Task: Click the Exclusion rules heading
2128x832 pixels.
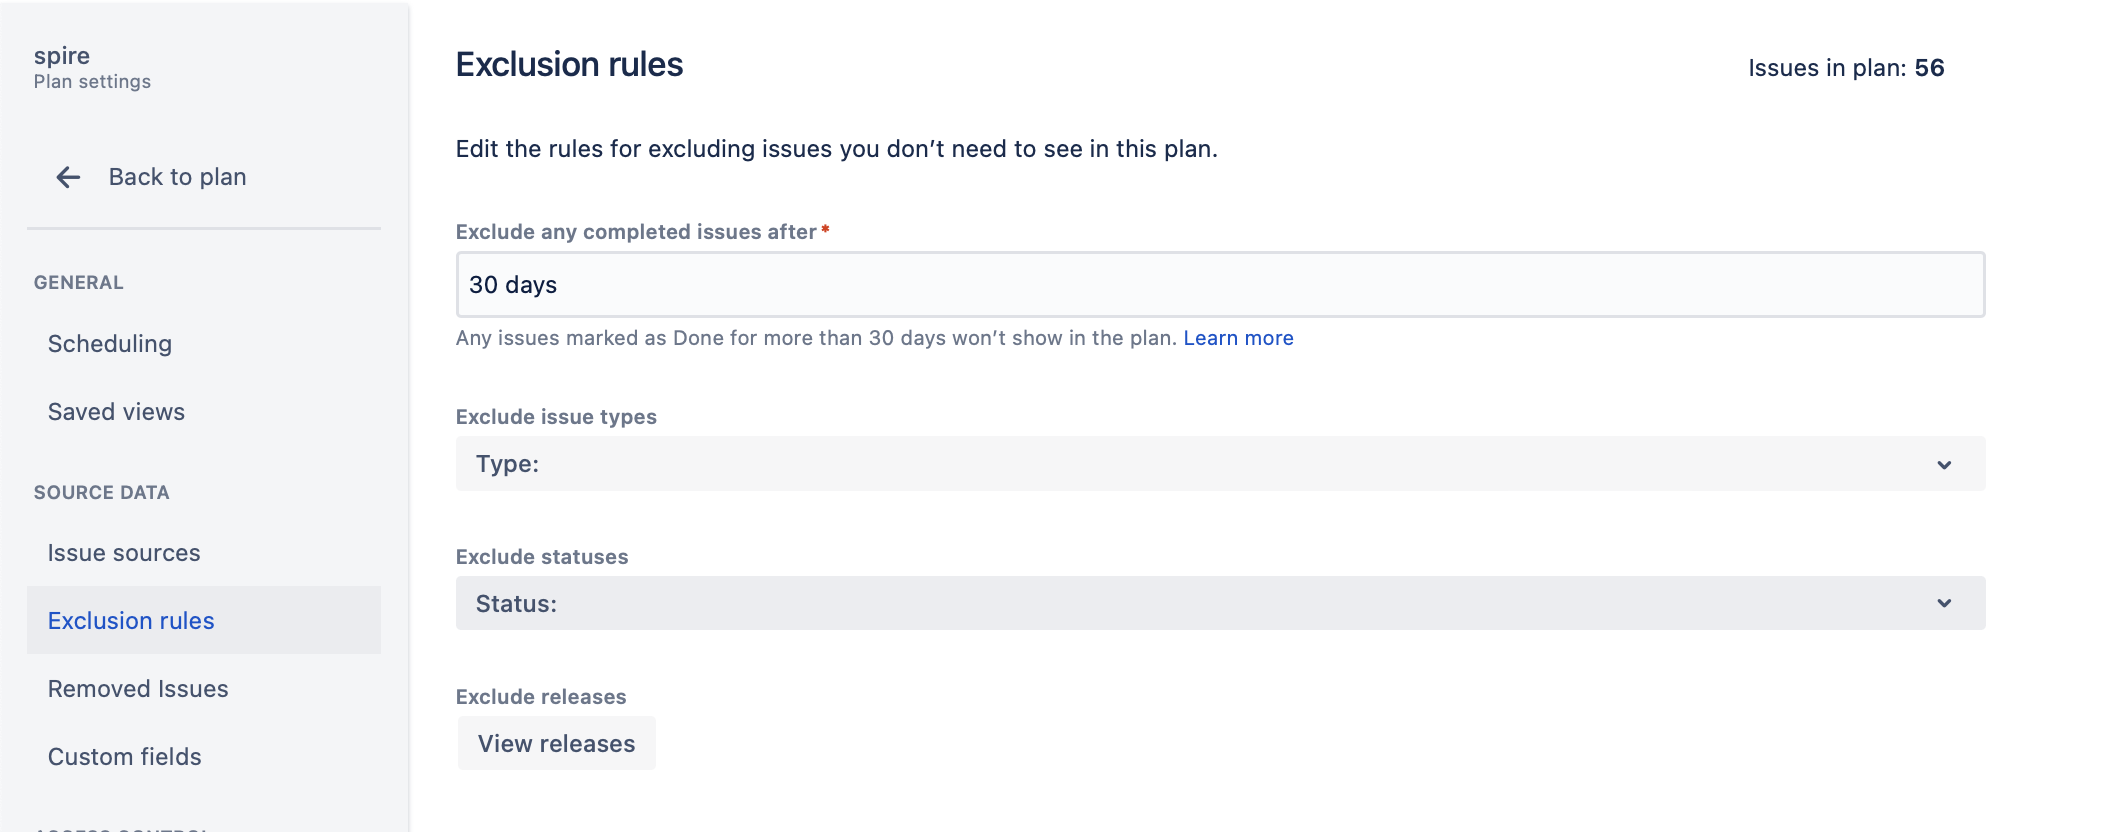Action: coord(569,65)
